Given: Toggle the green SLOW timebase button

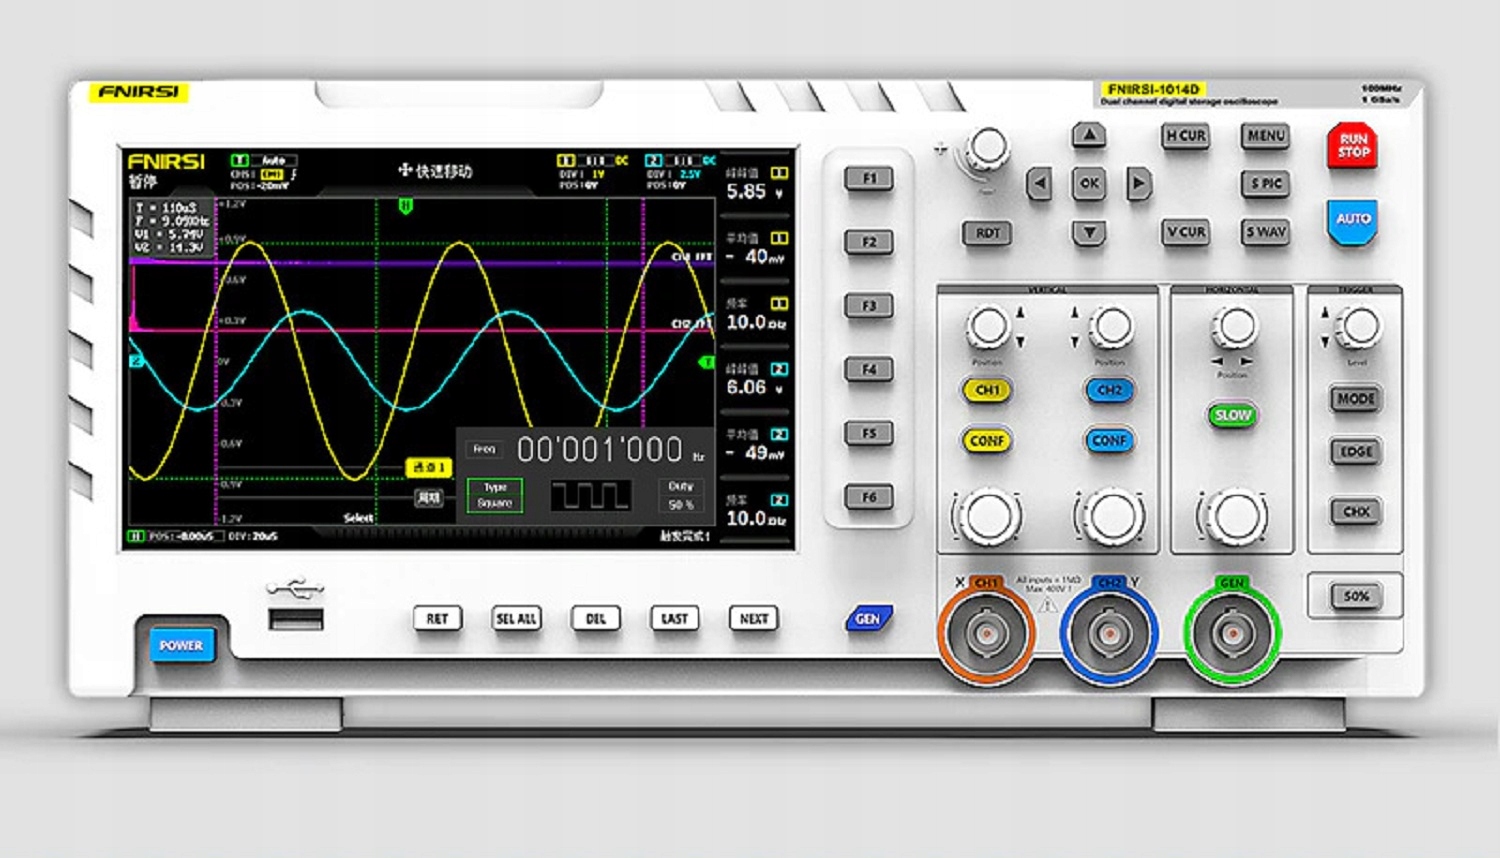Looking at the screenshot, I should [x=1232, y=415].
